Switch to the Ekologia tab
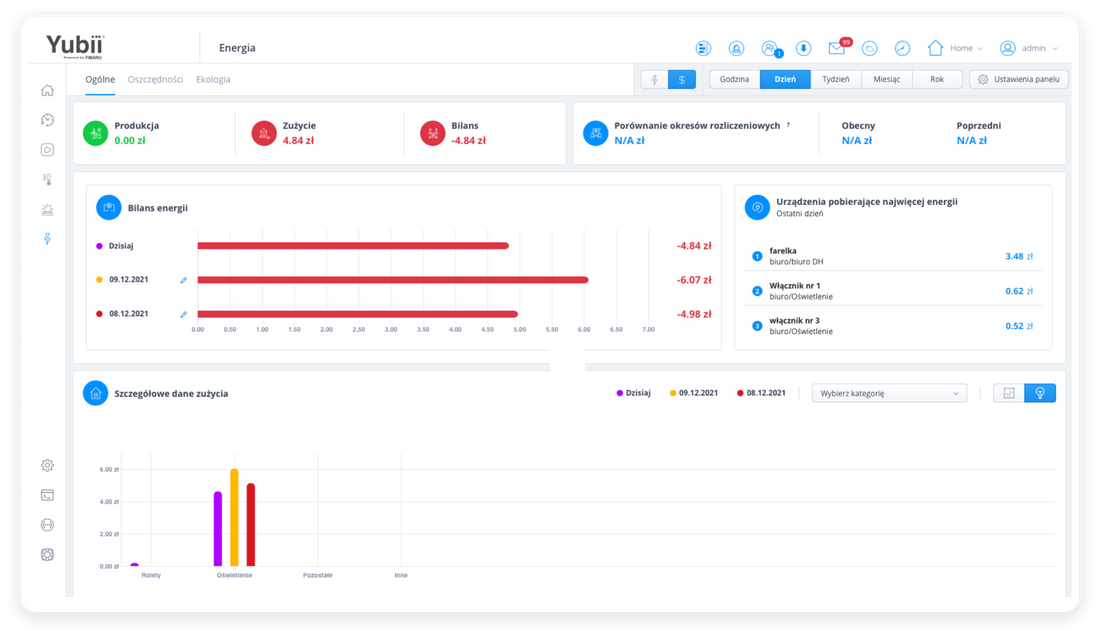This screenshot has width=1100, height=637. point(213,79)
